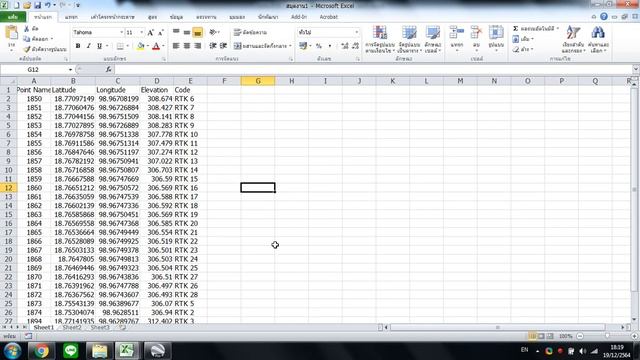Image resolution: width=640 pixels, height=360 pixels.
Task: Select the Format Painter brush
Action: click(27, 49)
